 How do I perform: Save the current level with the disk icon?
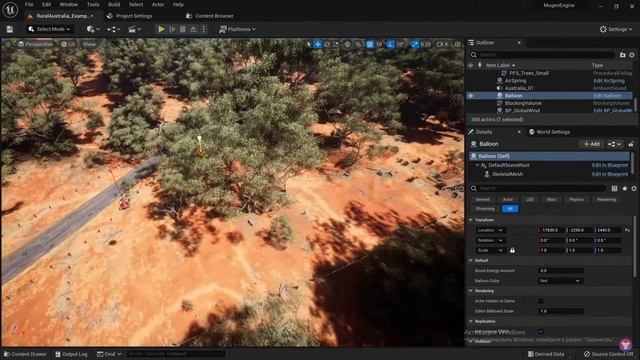coord(9,29)
